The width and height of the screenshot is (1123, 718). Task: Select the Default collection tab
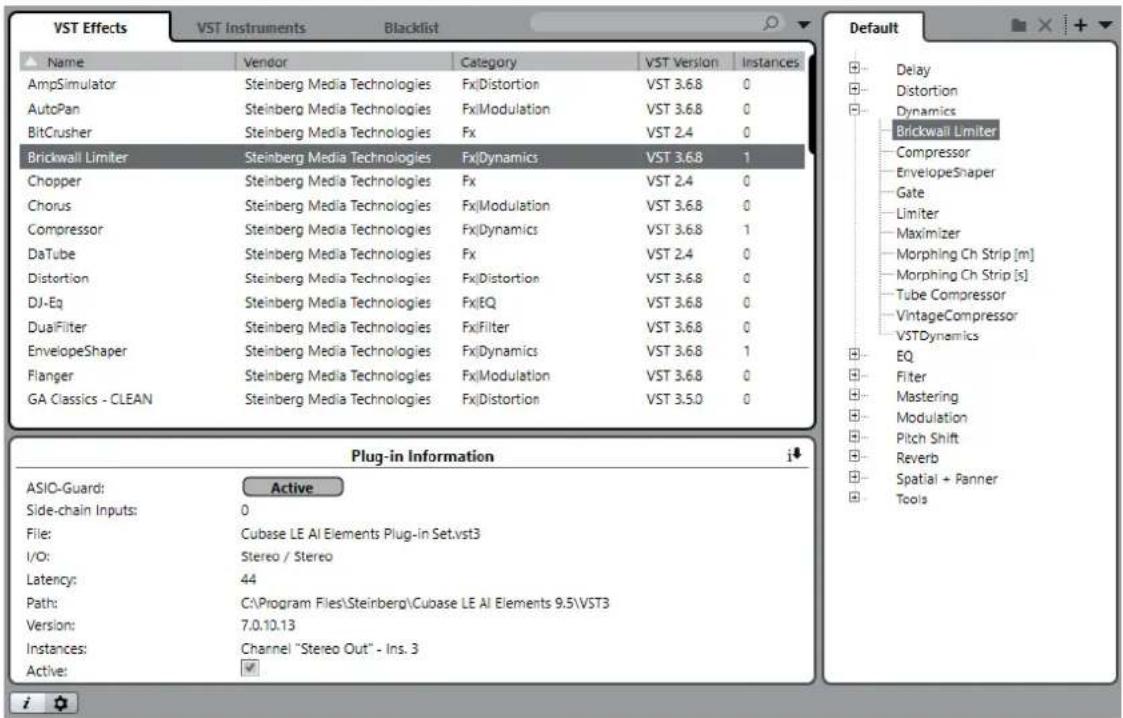click(874, 28)
